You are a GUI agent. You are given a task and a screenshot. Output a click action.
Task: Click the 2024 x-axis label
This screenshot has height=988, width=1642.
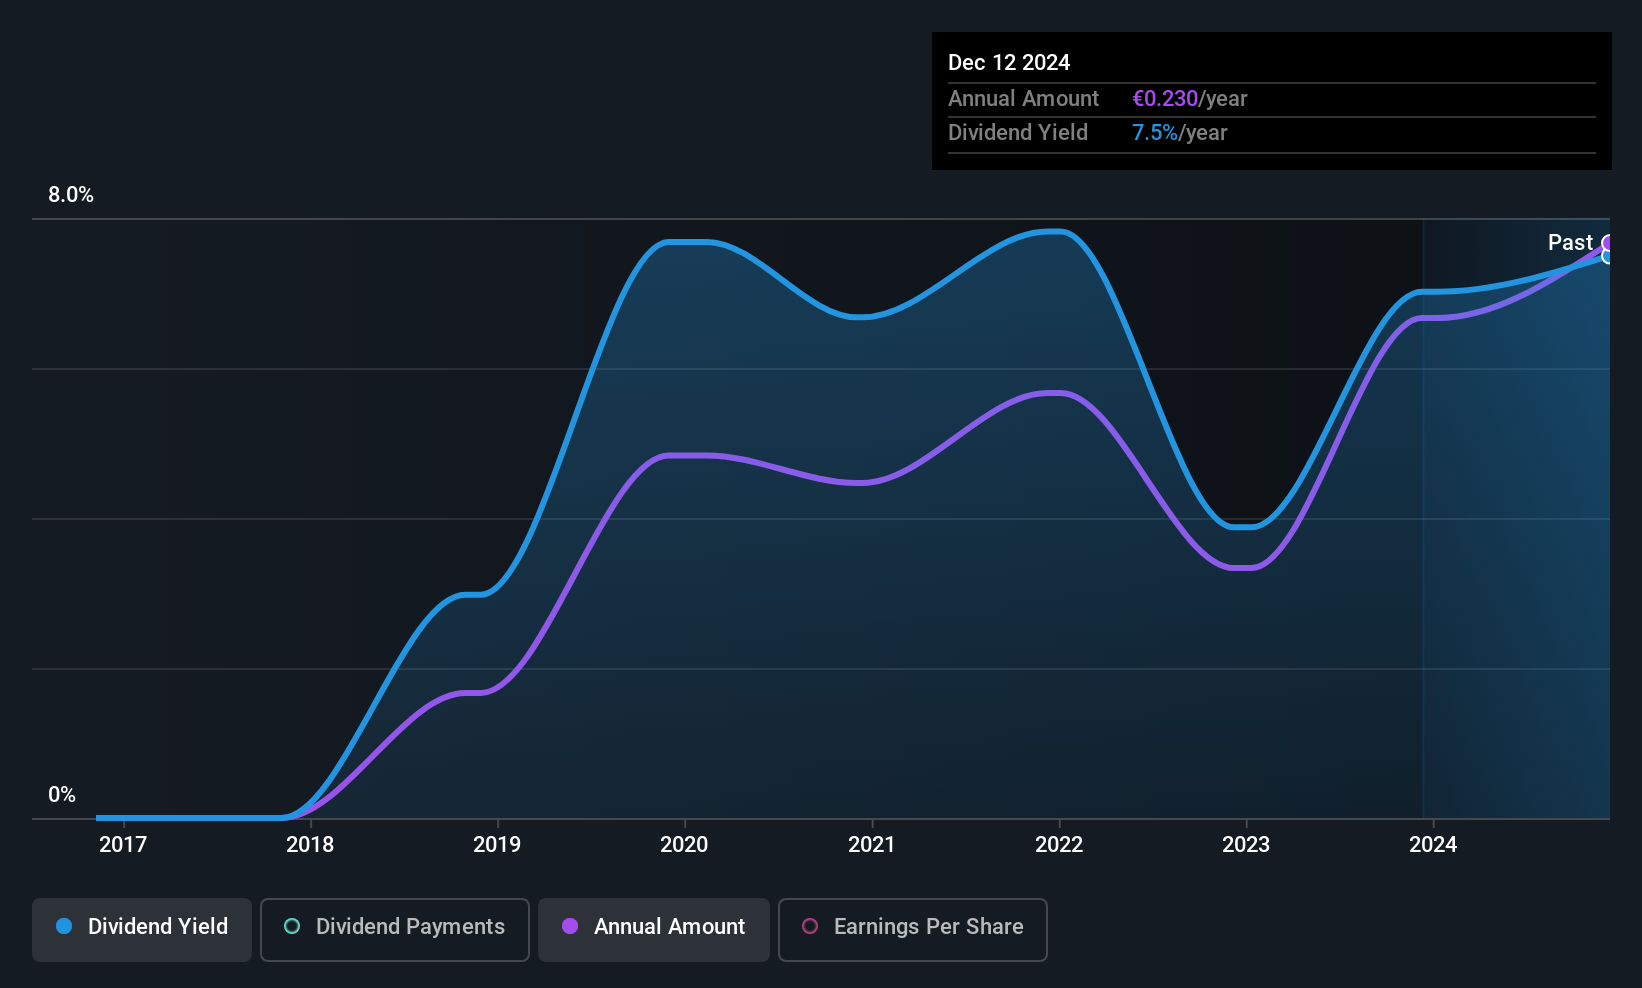[x=1433, y=844]
